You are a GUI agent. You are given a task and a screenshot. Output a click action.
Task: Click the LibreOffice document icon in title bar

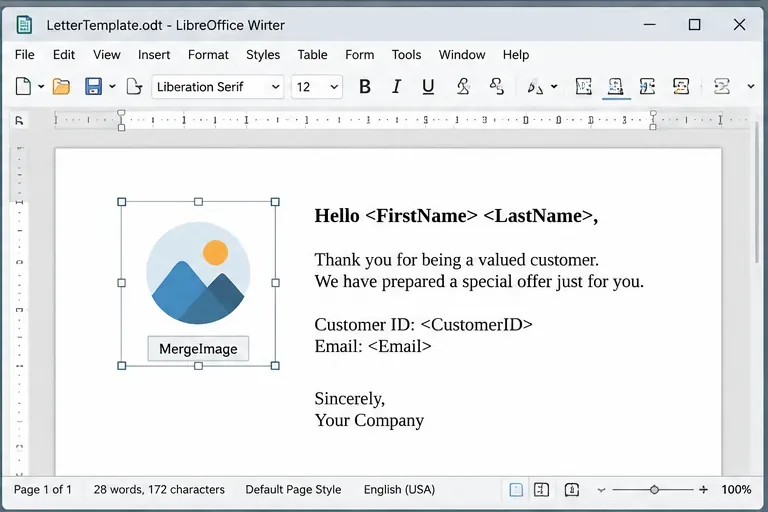point(24,24)
